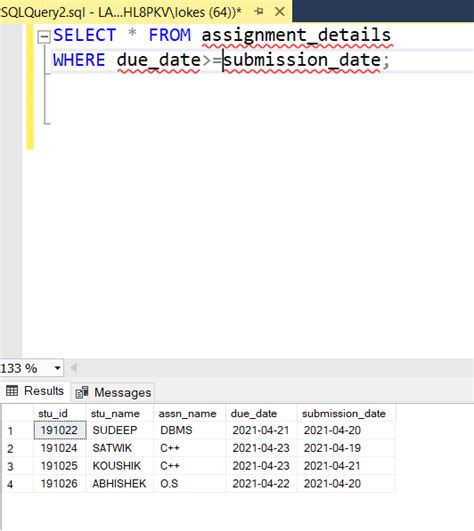
Task: Click the Messages tab icon
Action: 82,392
